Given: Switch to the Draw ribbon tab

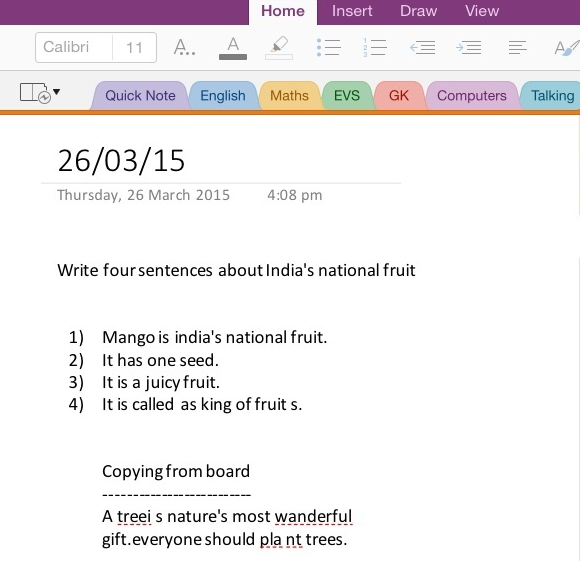Looking at the screenshot, I should [x=418, y=11].
